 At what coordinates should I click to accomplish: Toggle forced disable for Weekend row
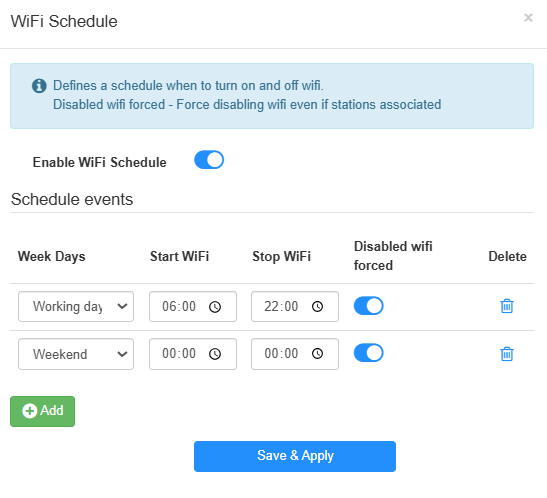[x=368, y=353]
